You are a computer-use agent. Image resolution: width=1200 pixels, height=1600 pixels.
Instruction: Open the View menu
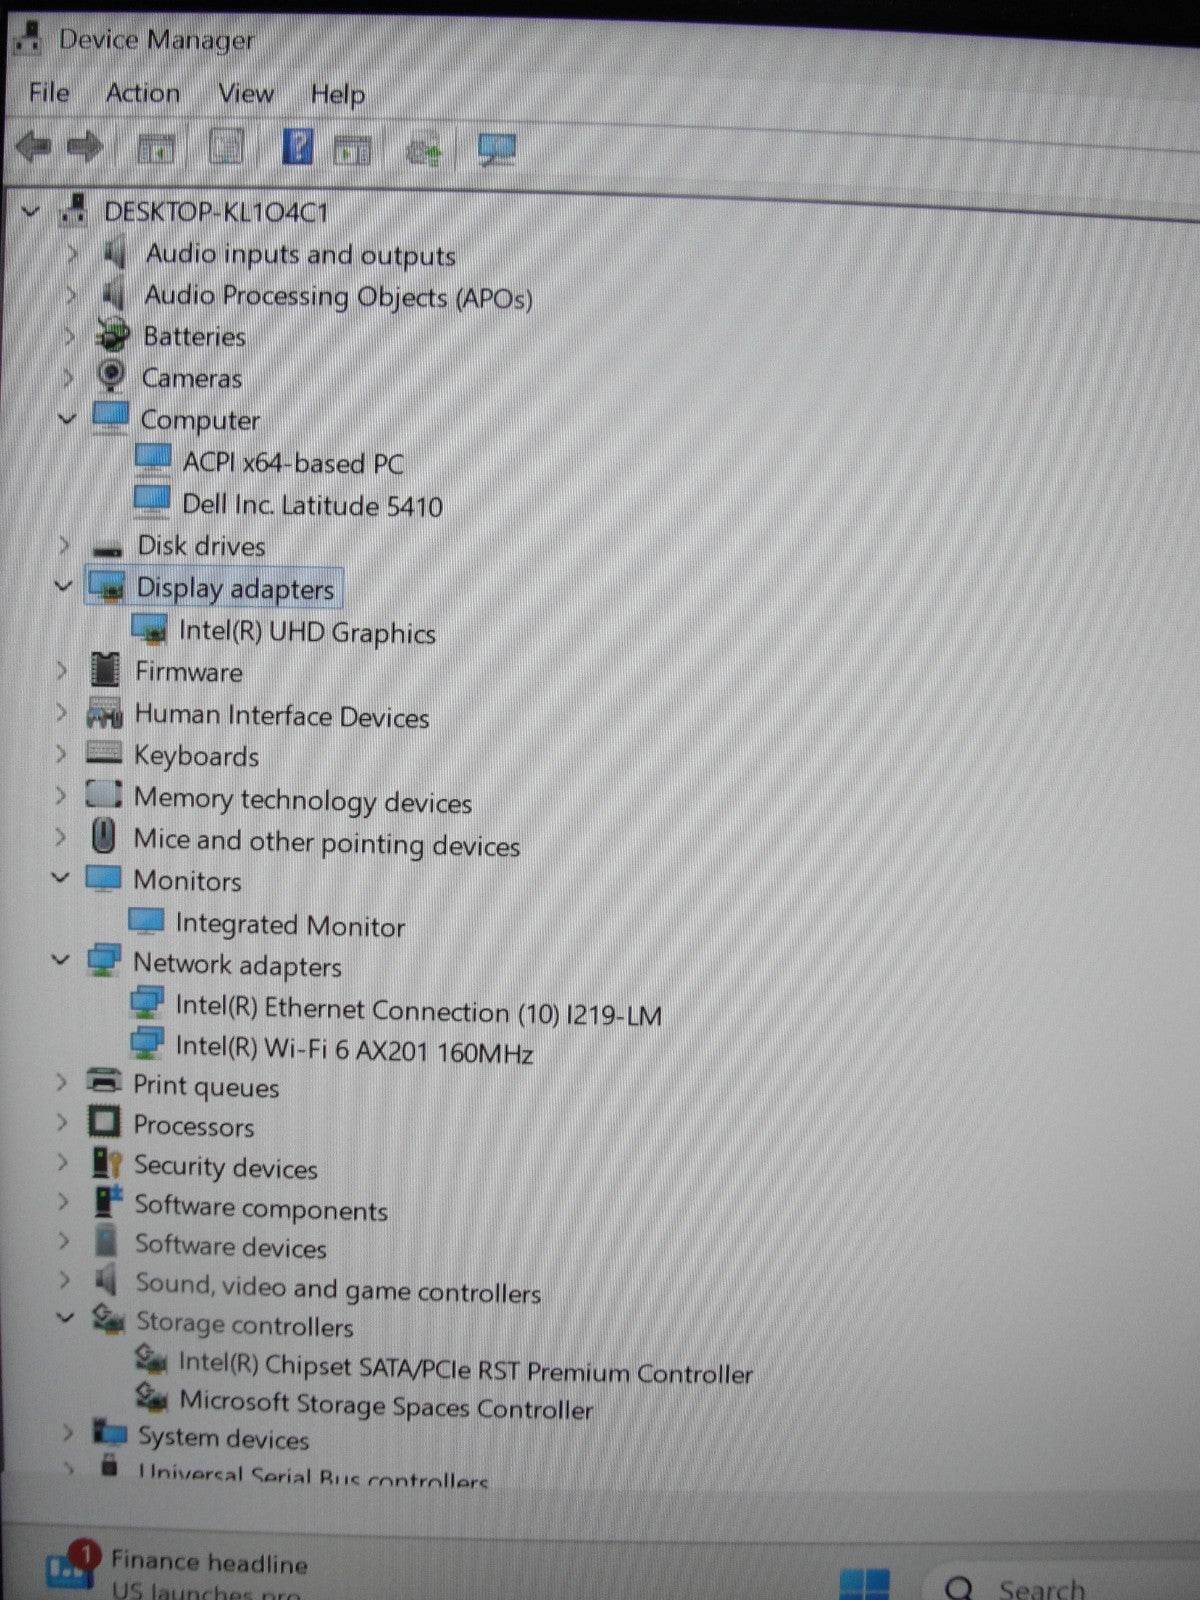click(x=246, y=94)
